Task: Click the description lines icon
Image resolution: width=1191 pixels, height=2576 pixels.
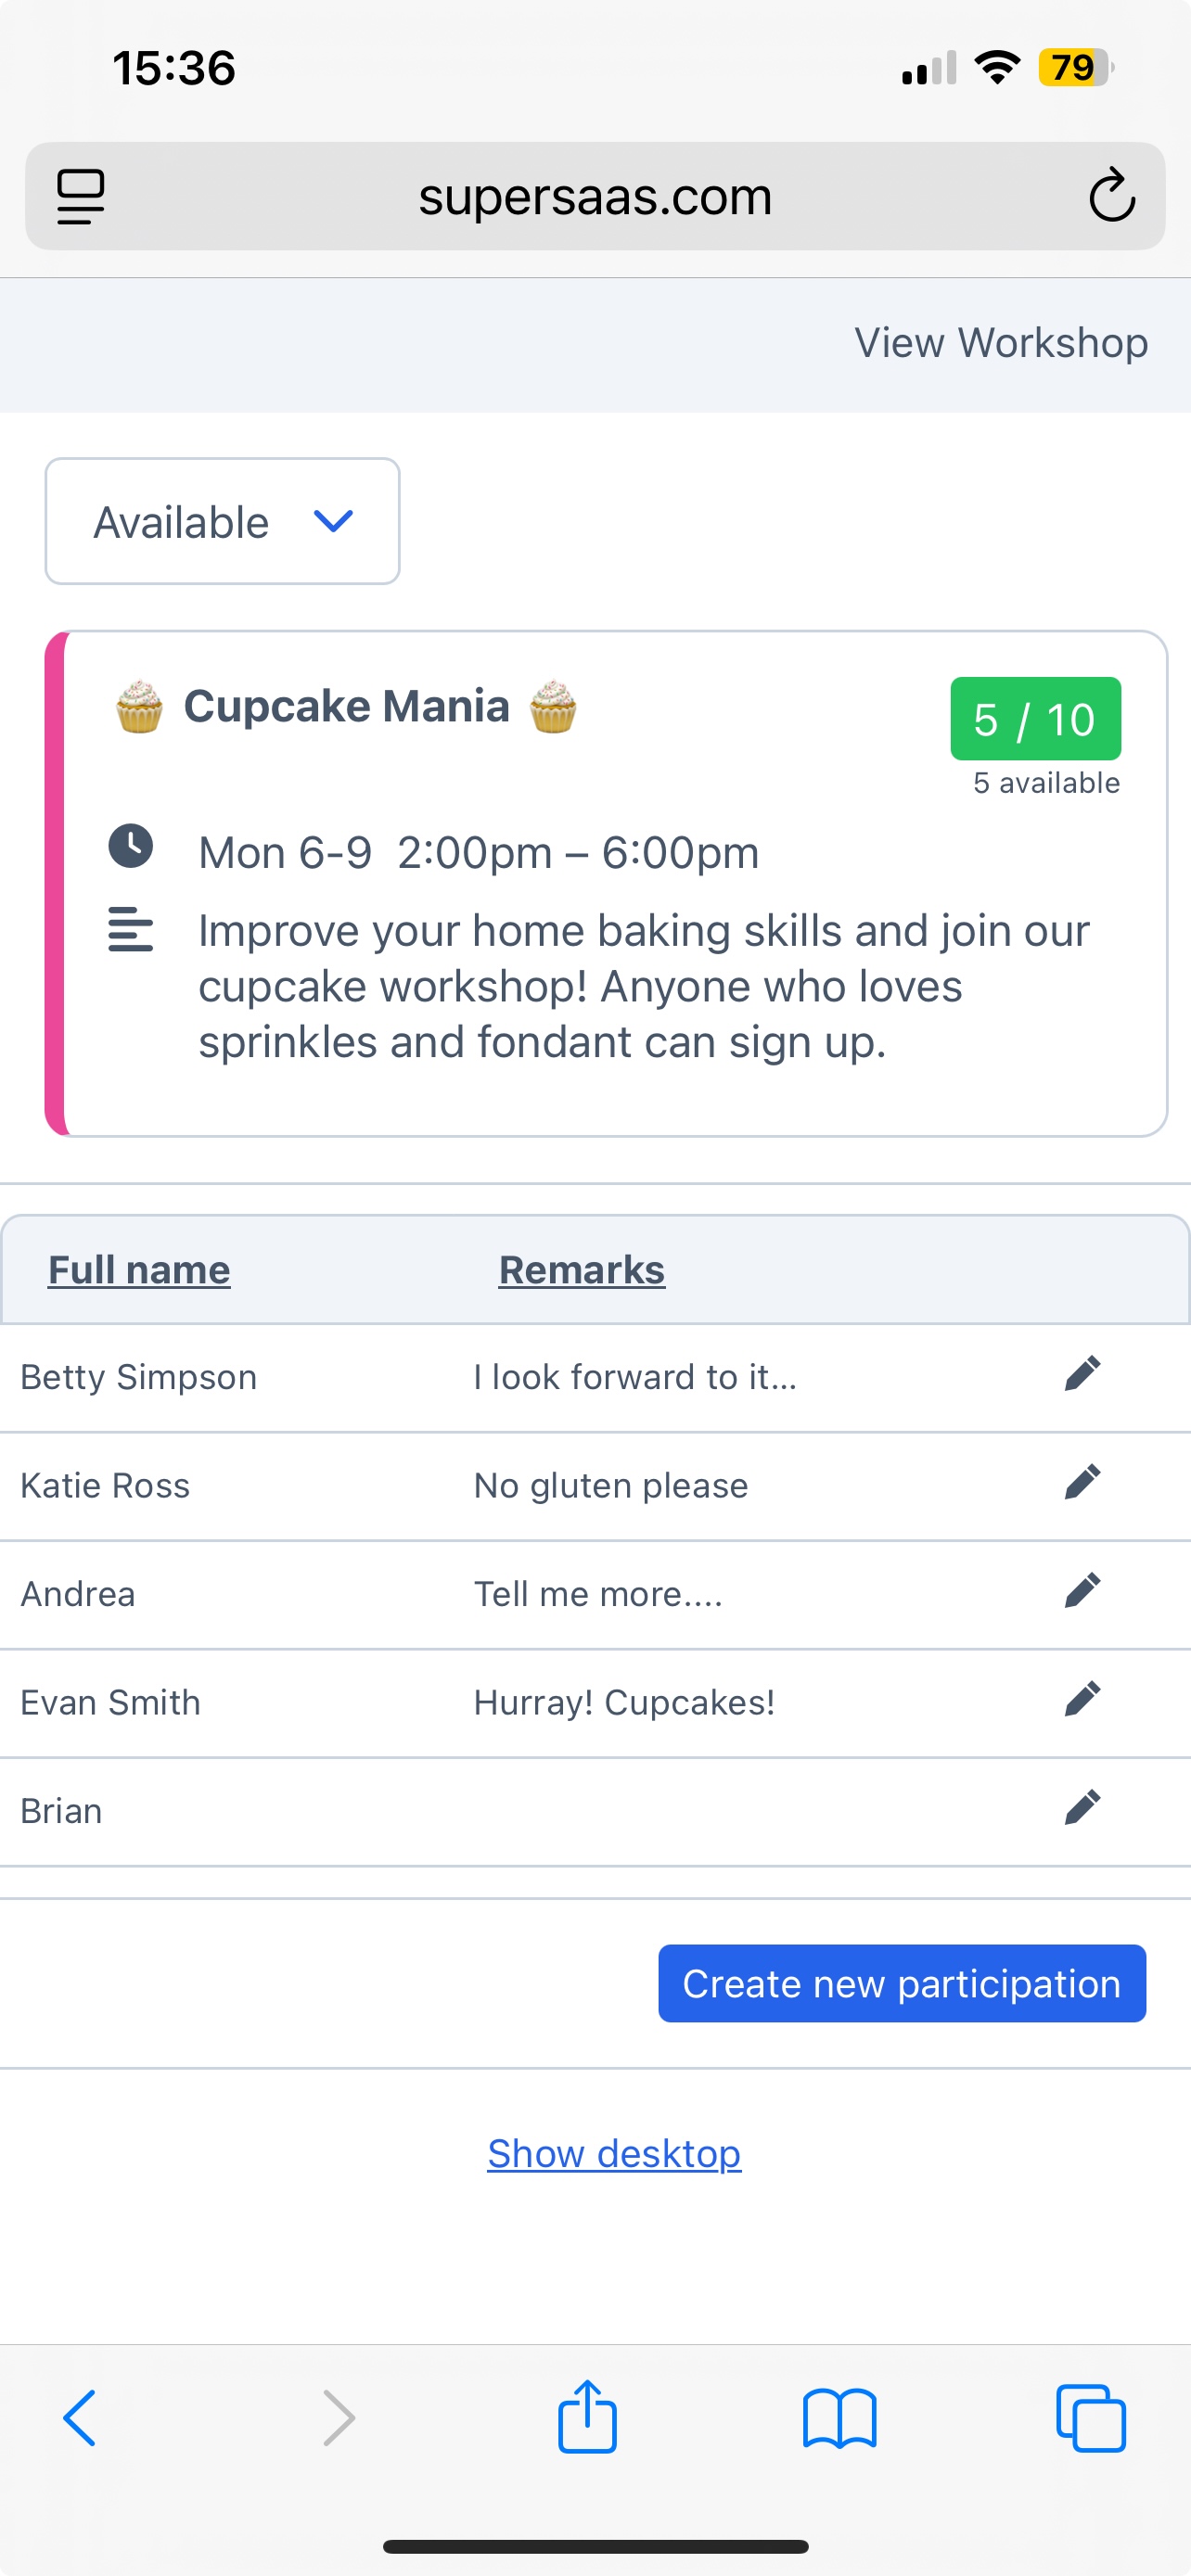Action: (x=131, y=931)
